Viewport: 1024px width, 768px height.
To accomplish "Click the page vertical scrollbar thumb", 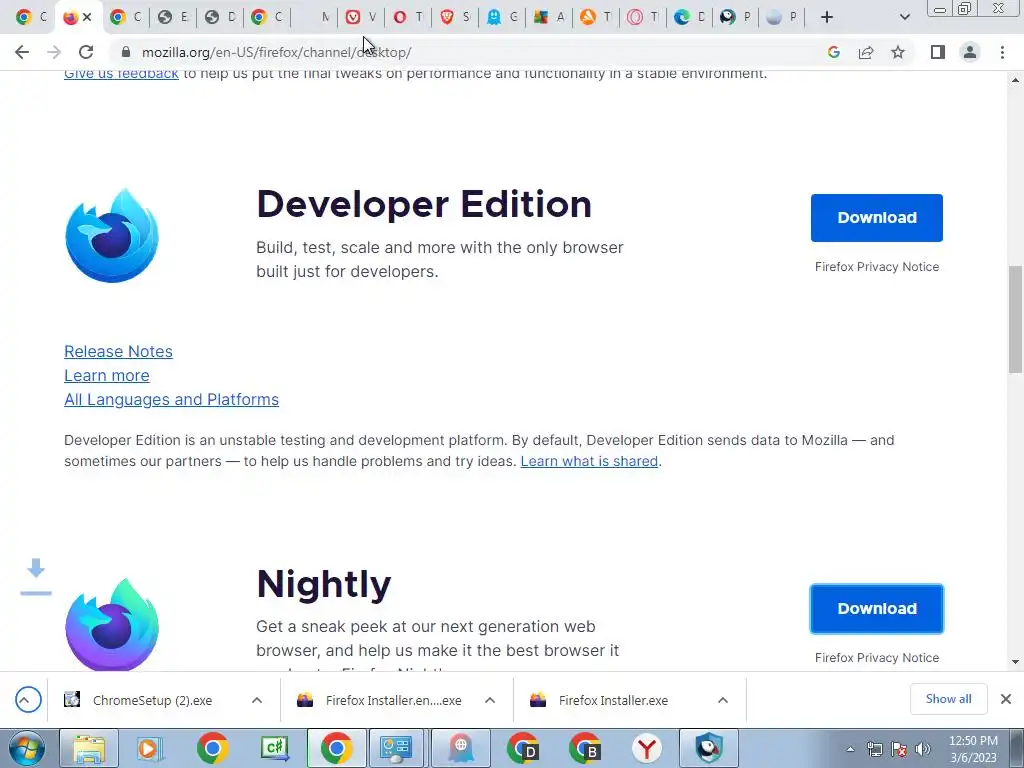I will pos(1015,319).
